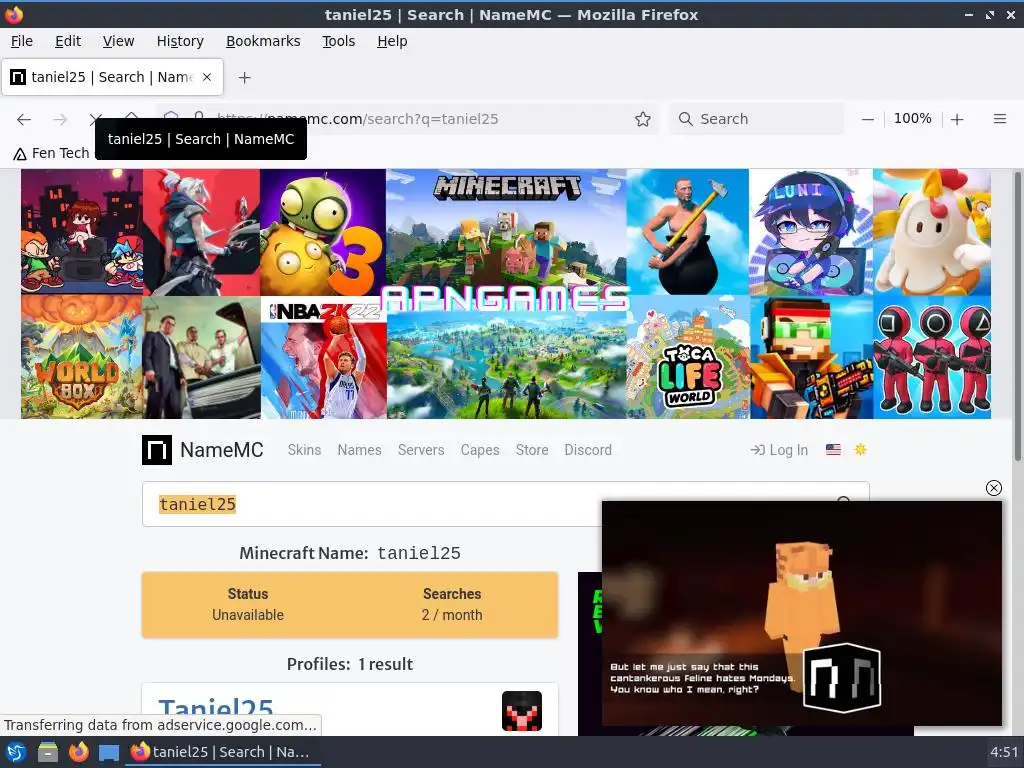Launch Firefox from taskbar icon

point(78,752)
